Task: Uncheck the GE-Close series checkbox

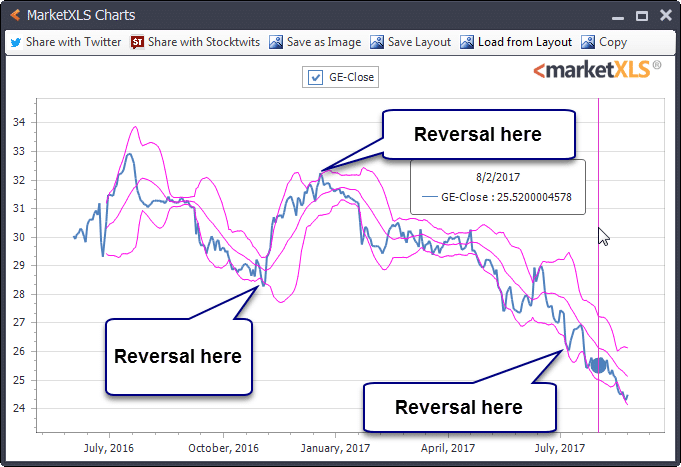Action: [x=315, y=77]
